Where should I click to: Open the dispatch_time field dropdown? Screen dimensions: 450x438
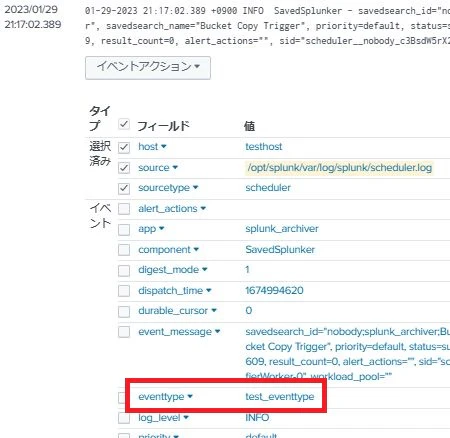175,290
